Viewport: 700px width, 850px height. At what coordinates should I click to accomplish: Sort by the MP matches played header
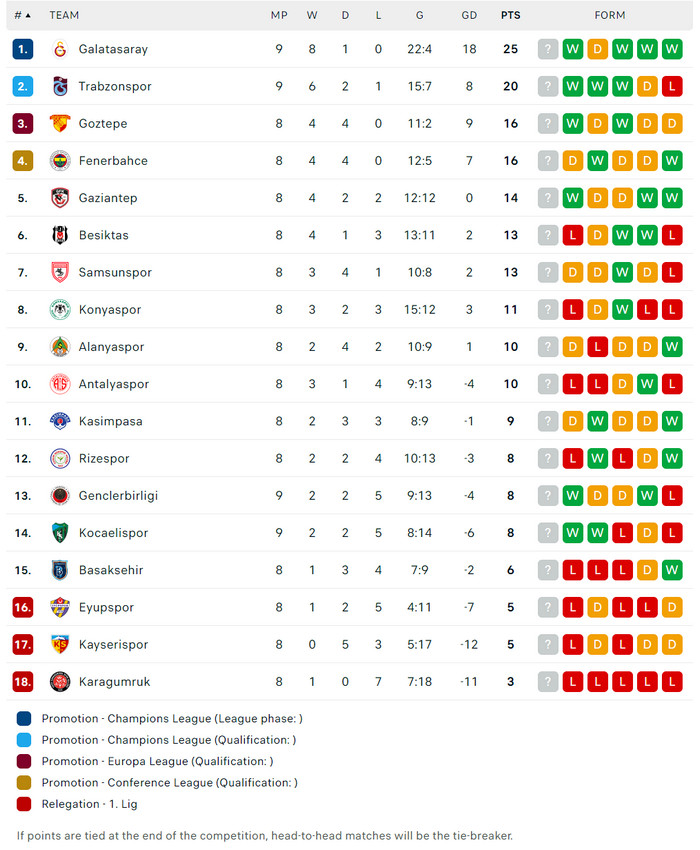279,15
